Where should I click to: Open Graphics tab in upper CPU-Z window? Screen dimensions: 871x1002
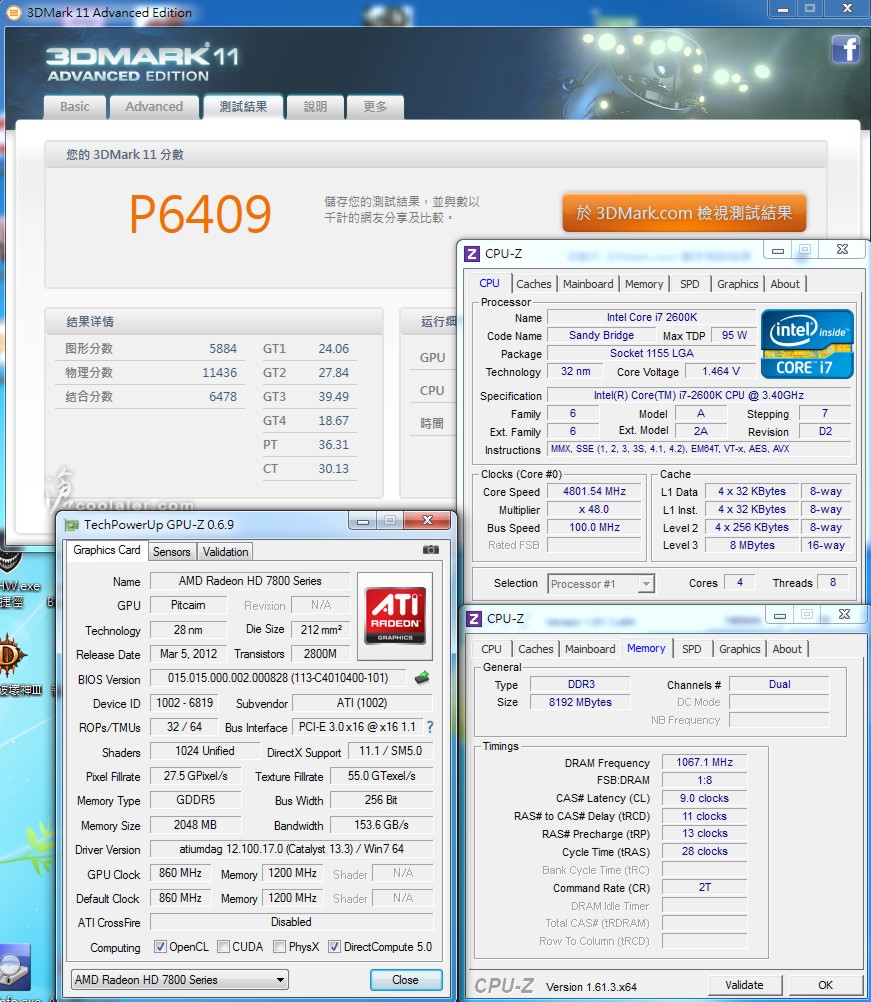[737, 284]
